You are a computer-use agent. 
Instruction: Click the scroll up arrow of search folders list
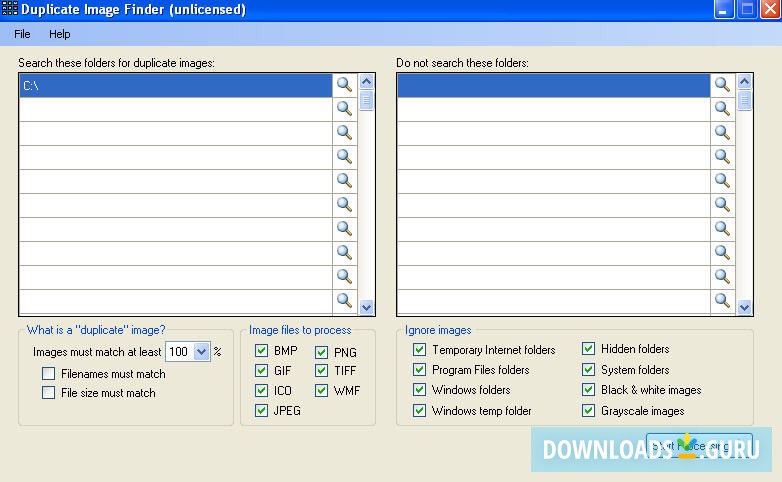tap(366, 81)
